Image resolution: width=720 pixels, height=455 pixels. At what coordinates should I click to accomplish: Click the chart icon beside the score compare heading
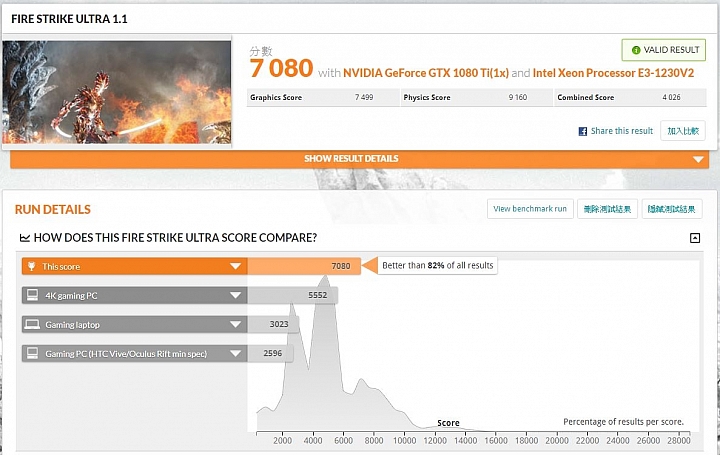(25, 238)
